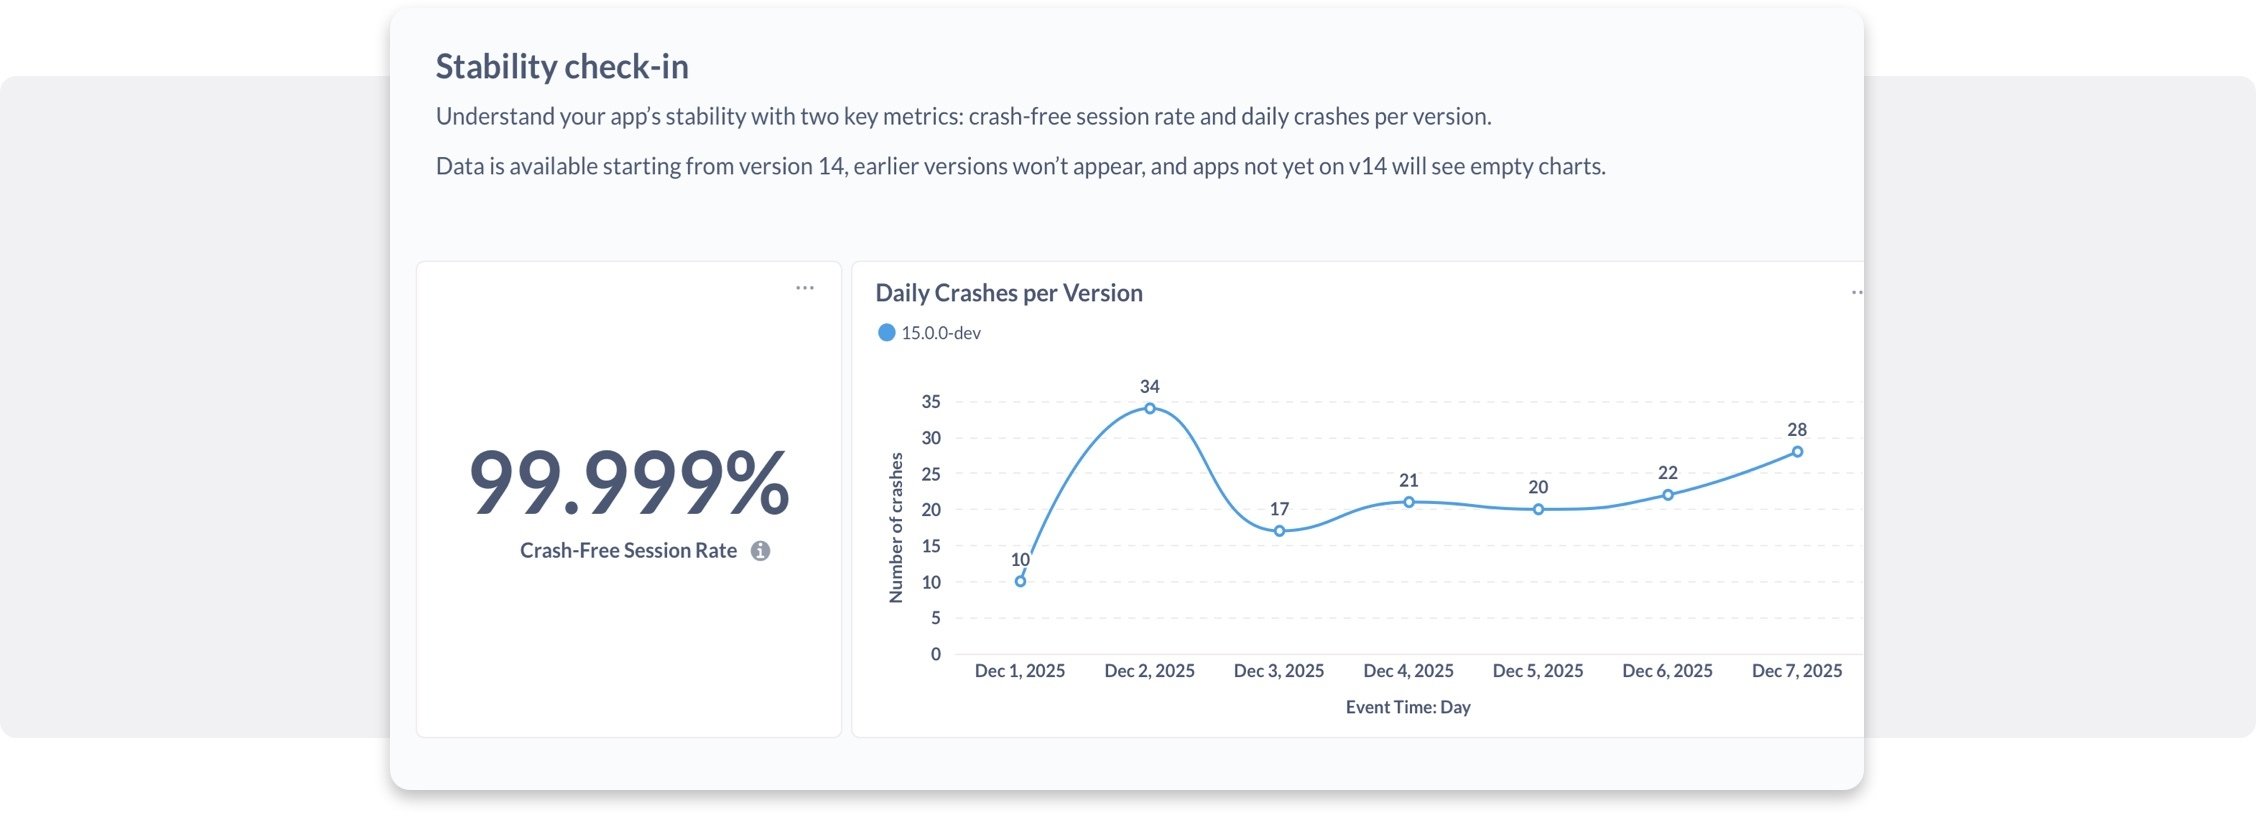This screenshot has width=2256, height=824.
Task: Click the Stability check-in heading
Action: tap(562, 67)
